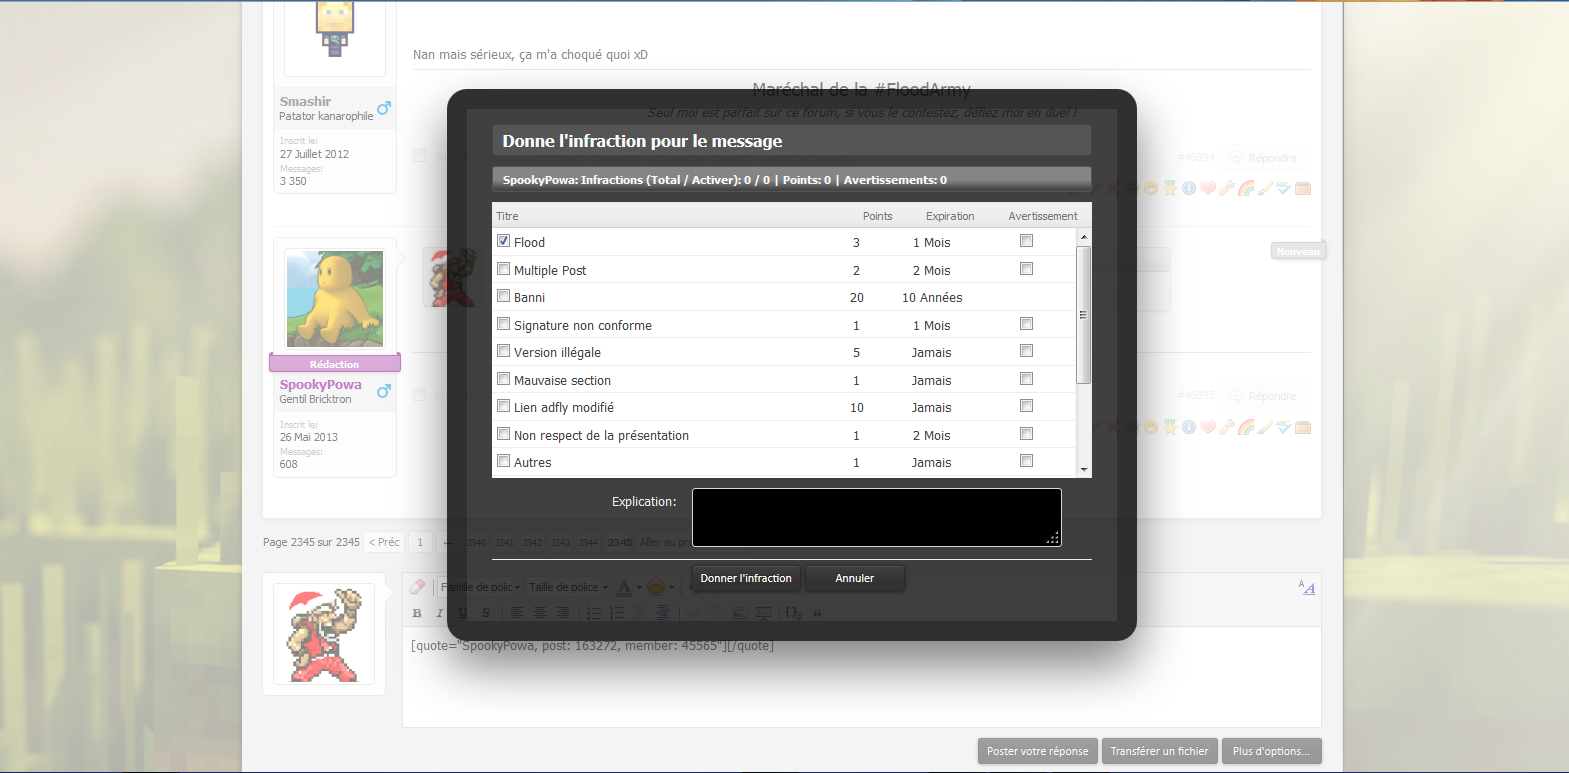Screen dimensions: 1569x773
Task: Enable the Avertissement checkbox for Multiple Post
Action: click(x=1026, y=269)
